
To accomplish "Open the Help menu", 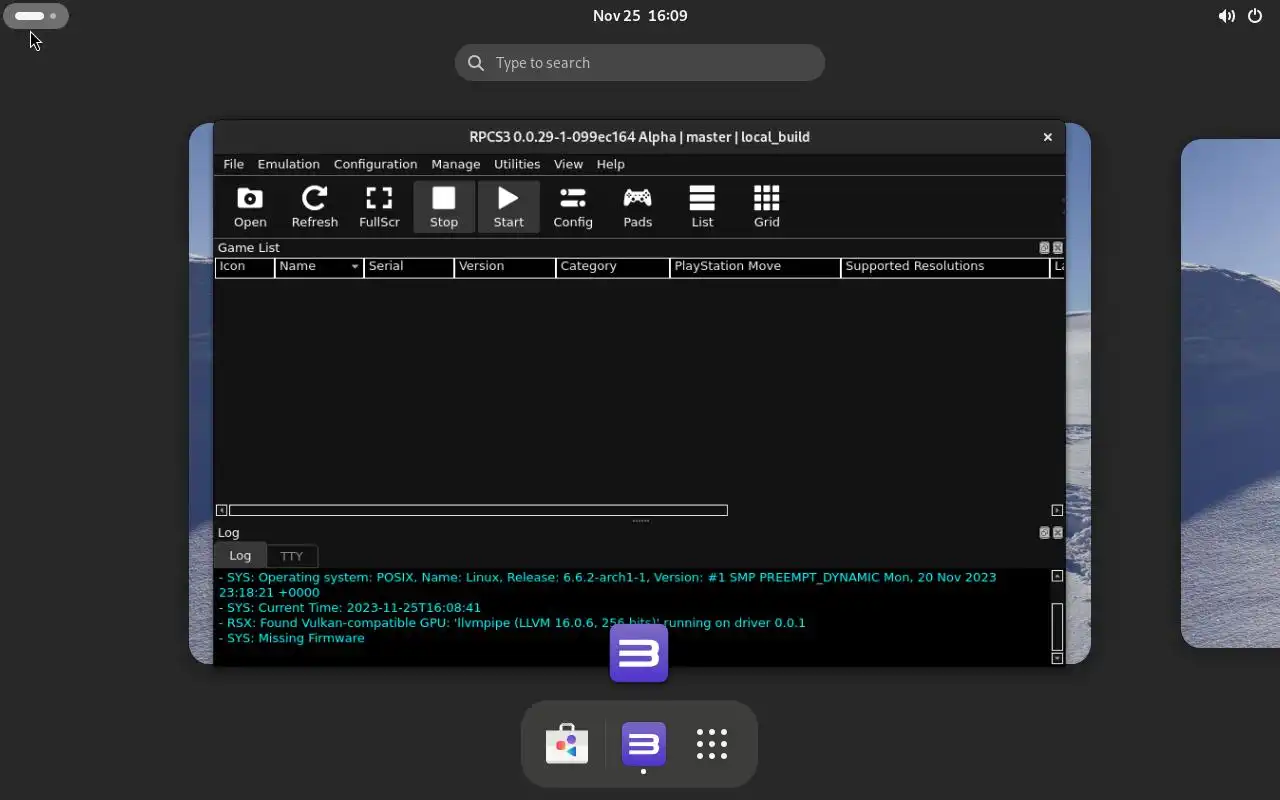I will point(610,164).
